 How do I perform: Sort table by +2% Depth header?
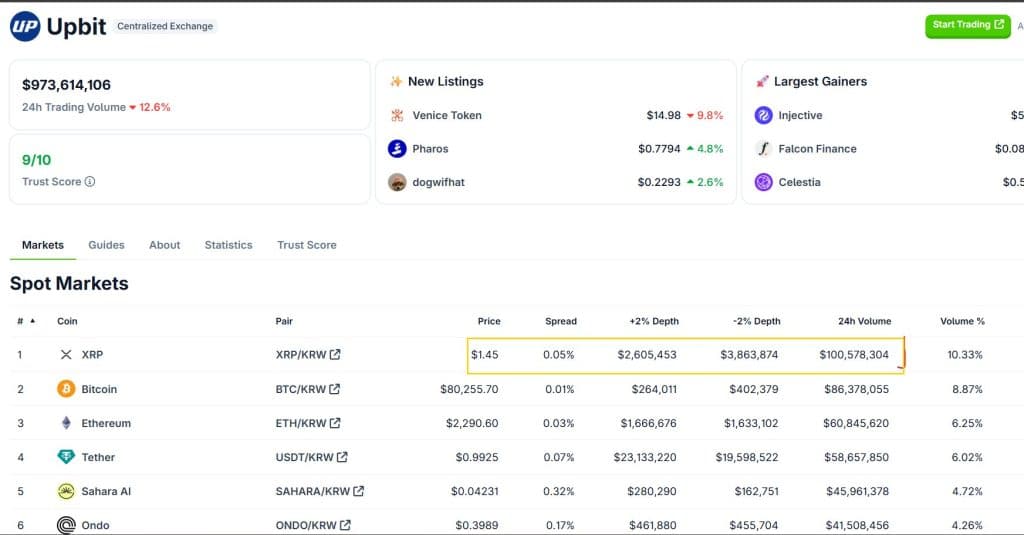[654, 321]
